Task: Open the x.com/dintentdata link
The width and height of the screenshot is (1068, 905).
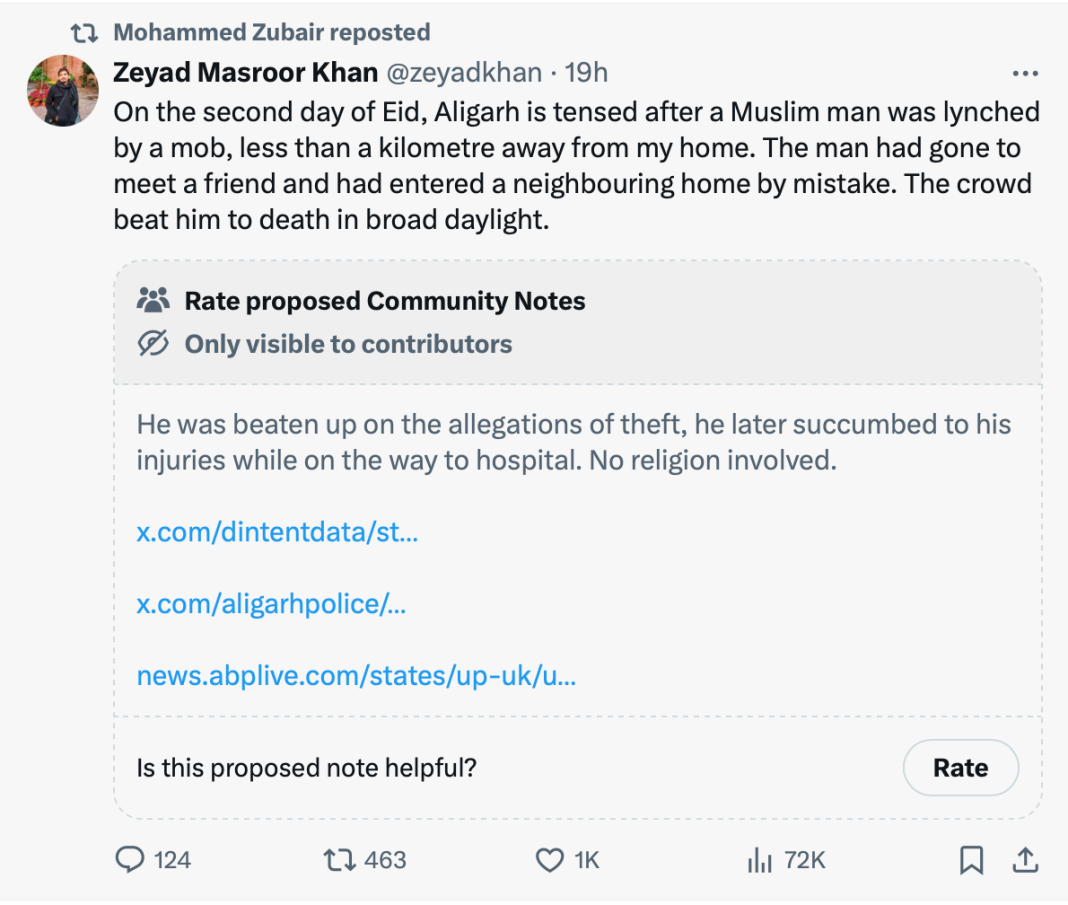Action: pyautogui.click(x=277, y=532)
